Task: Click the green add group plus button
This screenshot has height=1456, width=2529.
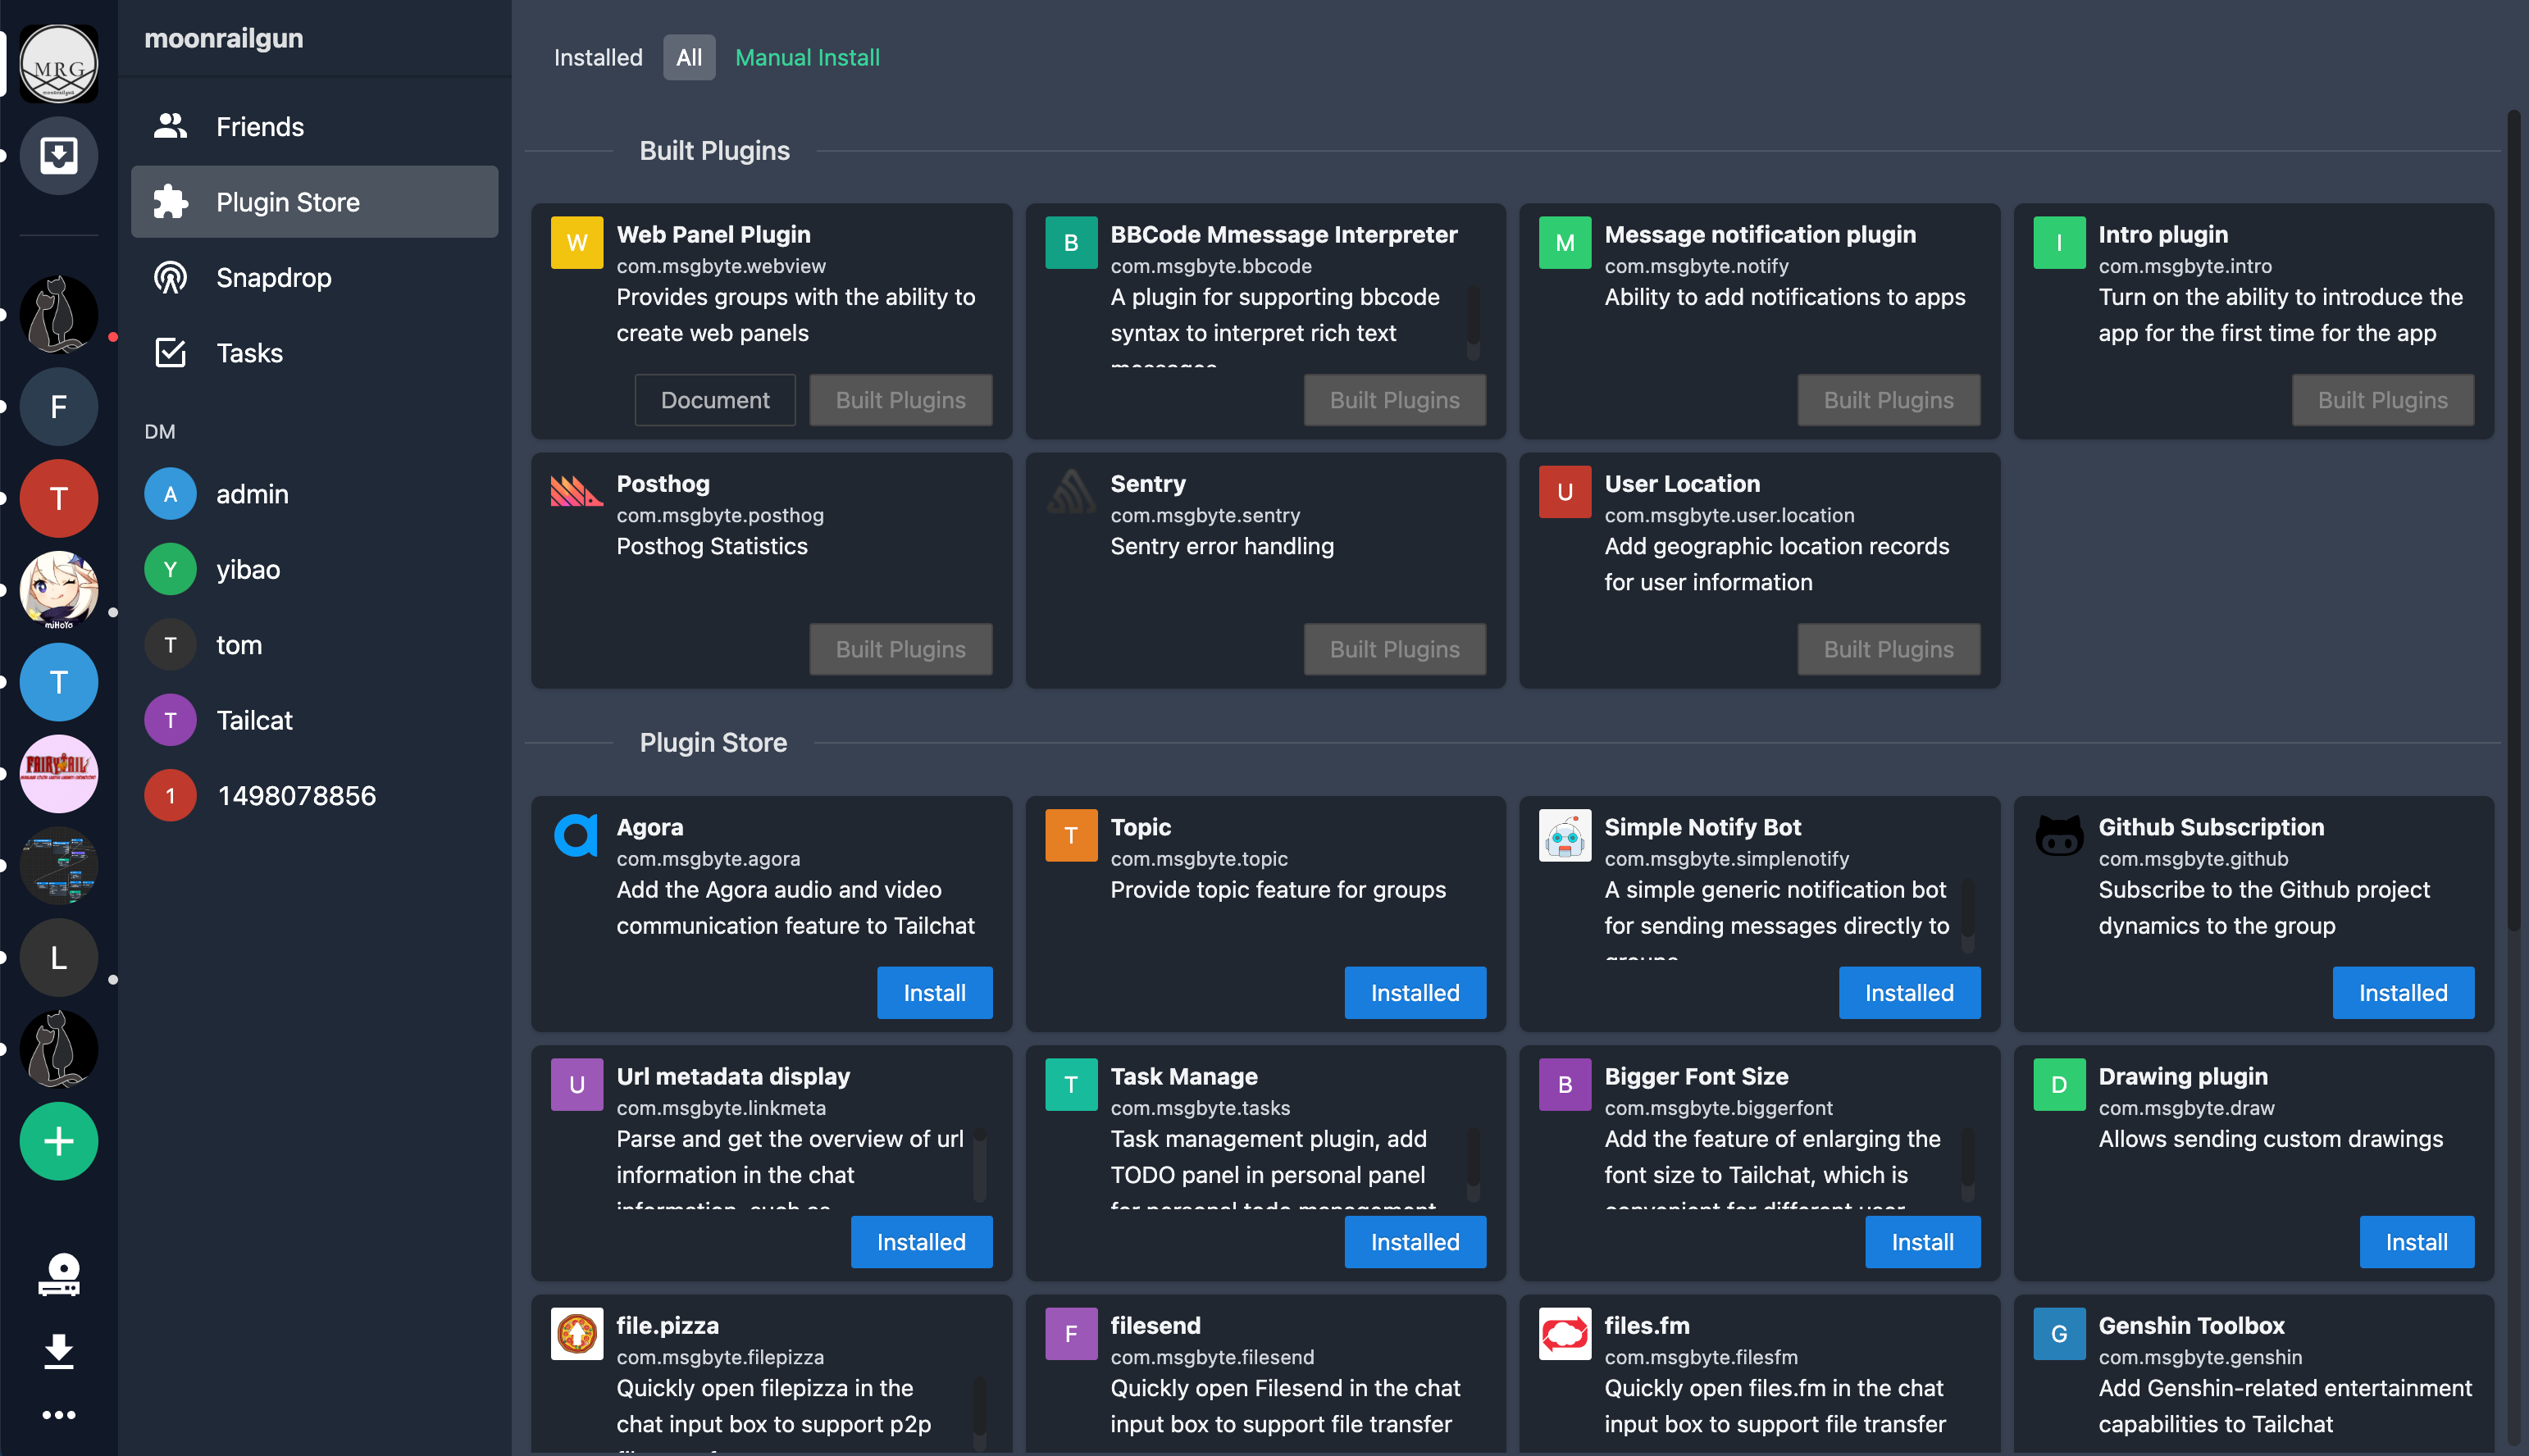Action: pos(59,1141)
